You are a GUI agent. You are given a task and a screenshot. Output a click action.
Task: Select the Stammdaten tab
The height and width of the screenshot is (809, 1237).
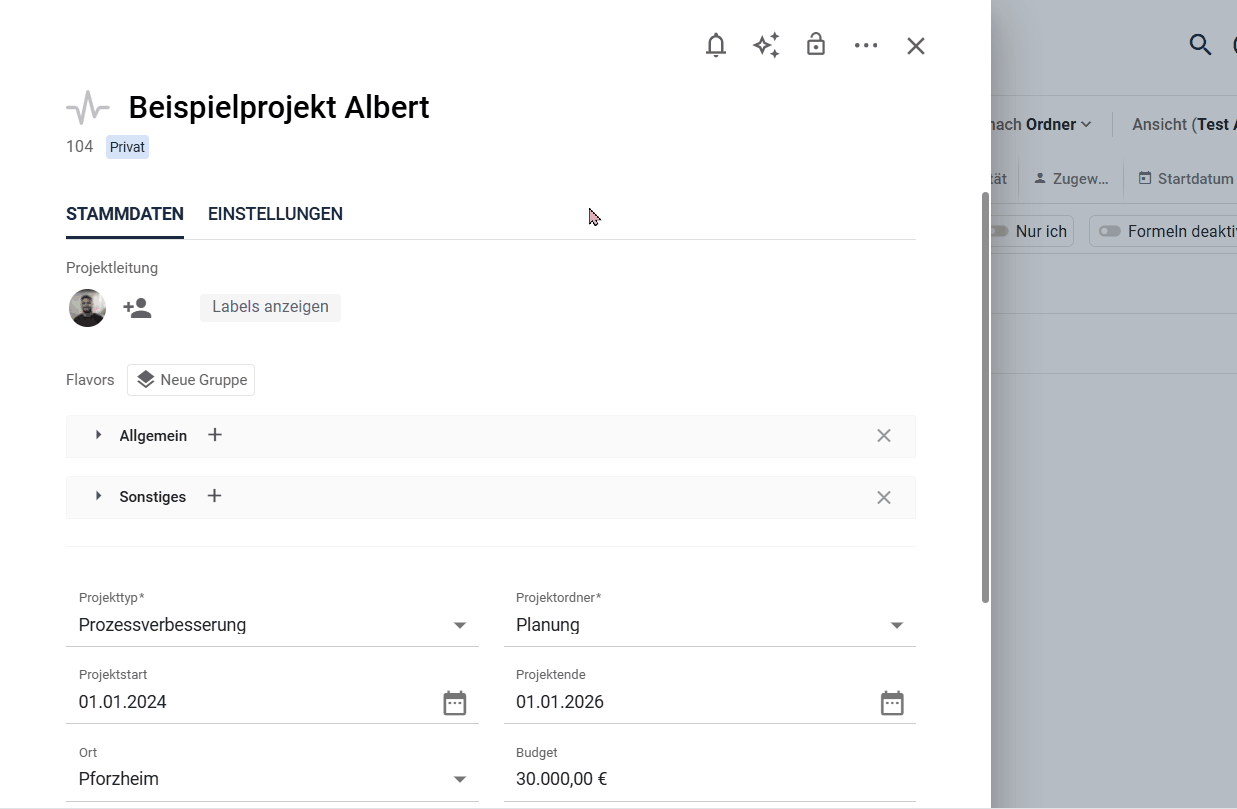[x=125, y=214]
